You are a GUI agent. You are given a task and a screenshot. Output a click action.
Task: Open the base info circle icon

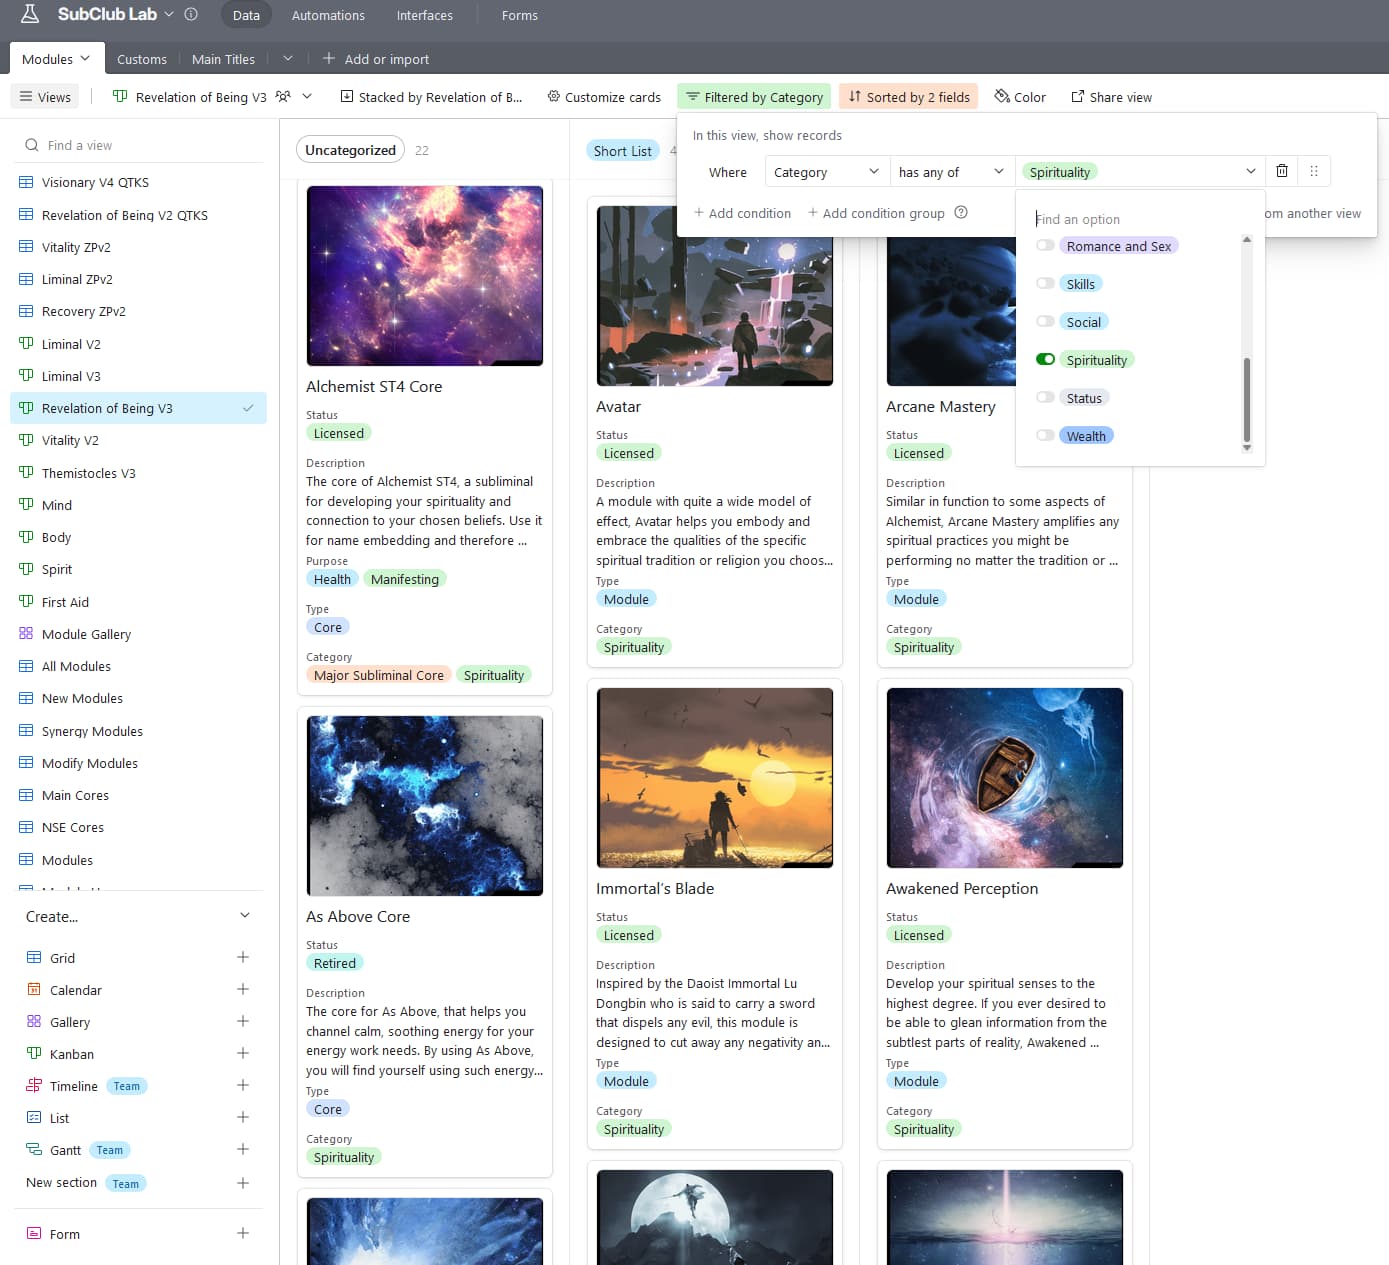pyautogui.click(x=191, y=14)
